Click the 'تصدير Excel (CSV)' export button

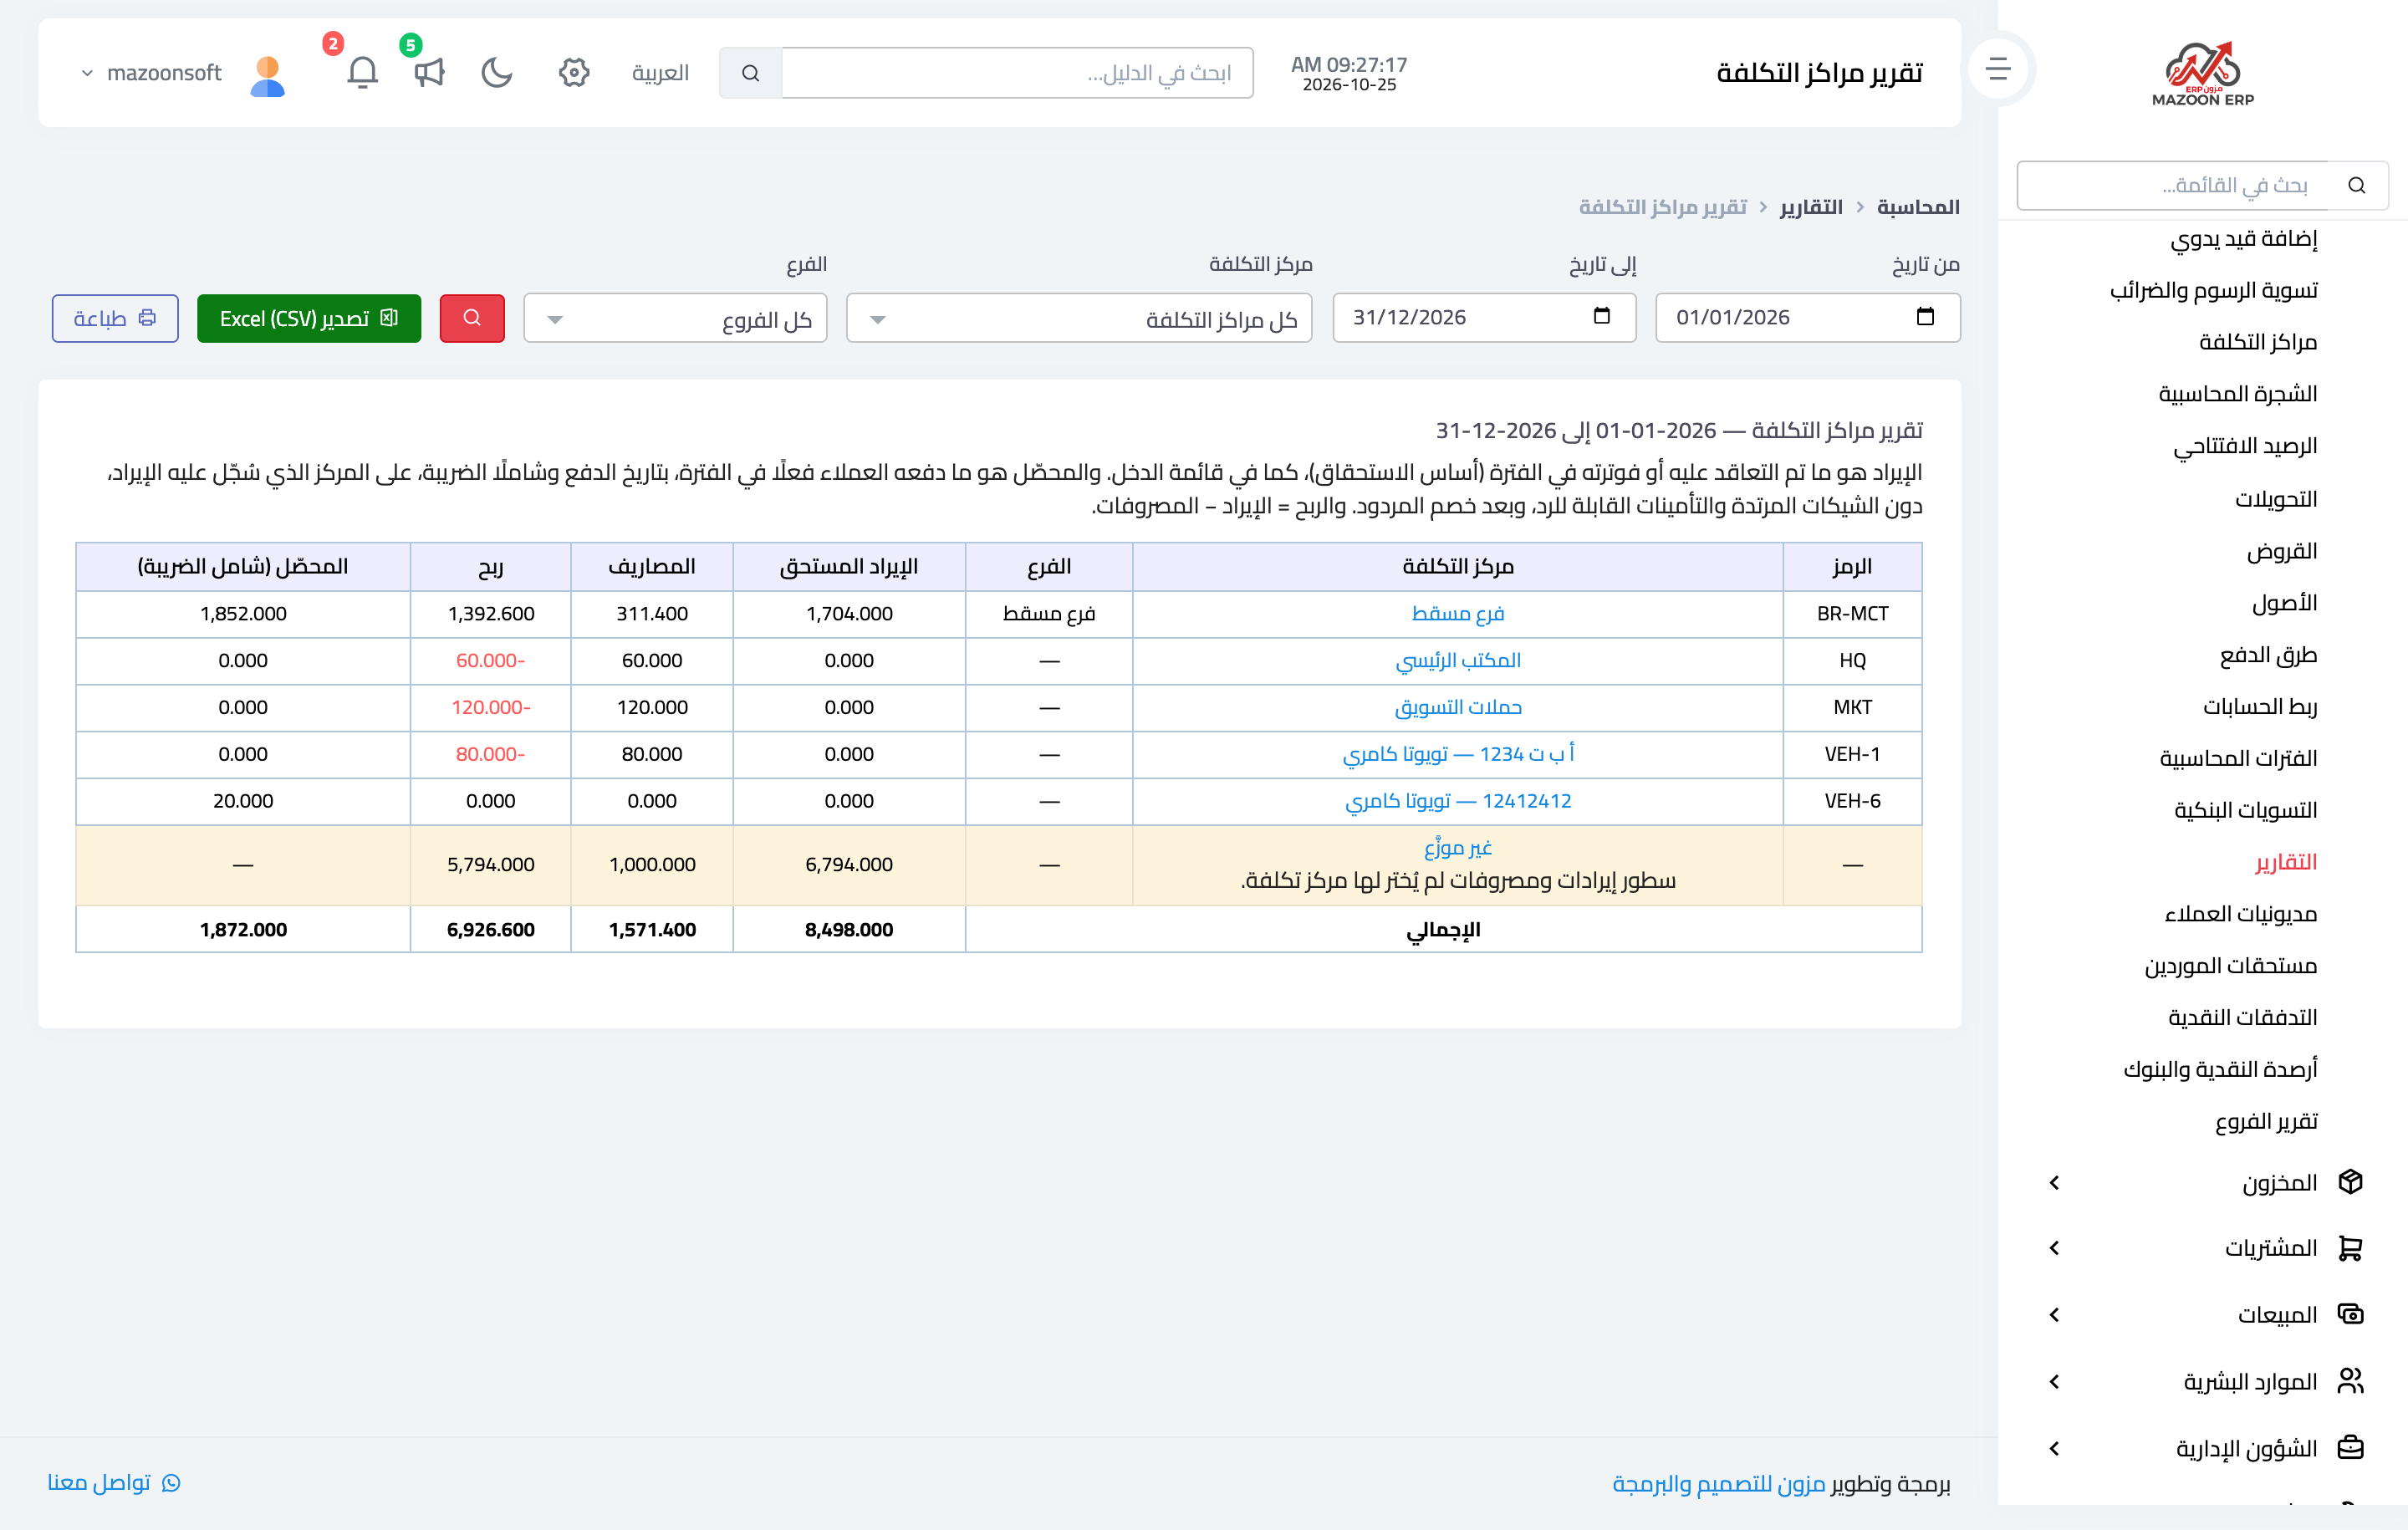pos(309,318)
